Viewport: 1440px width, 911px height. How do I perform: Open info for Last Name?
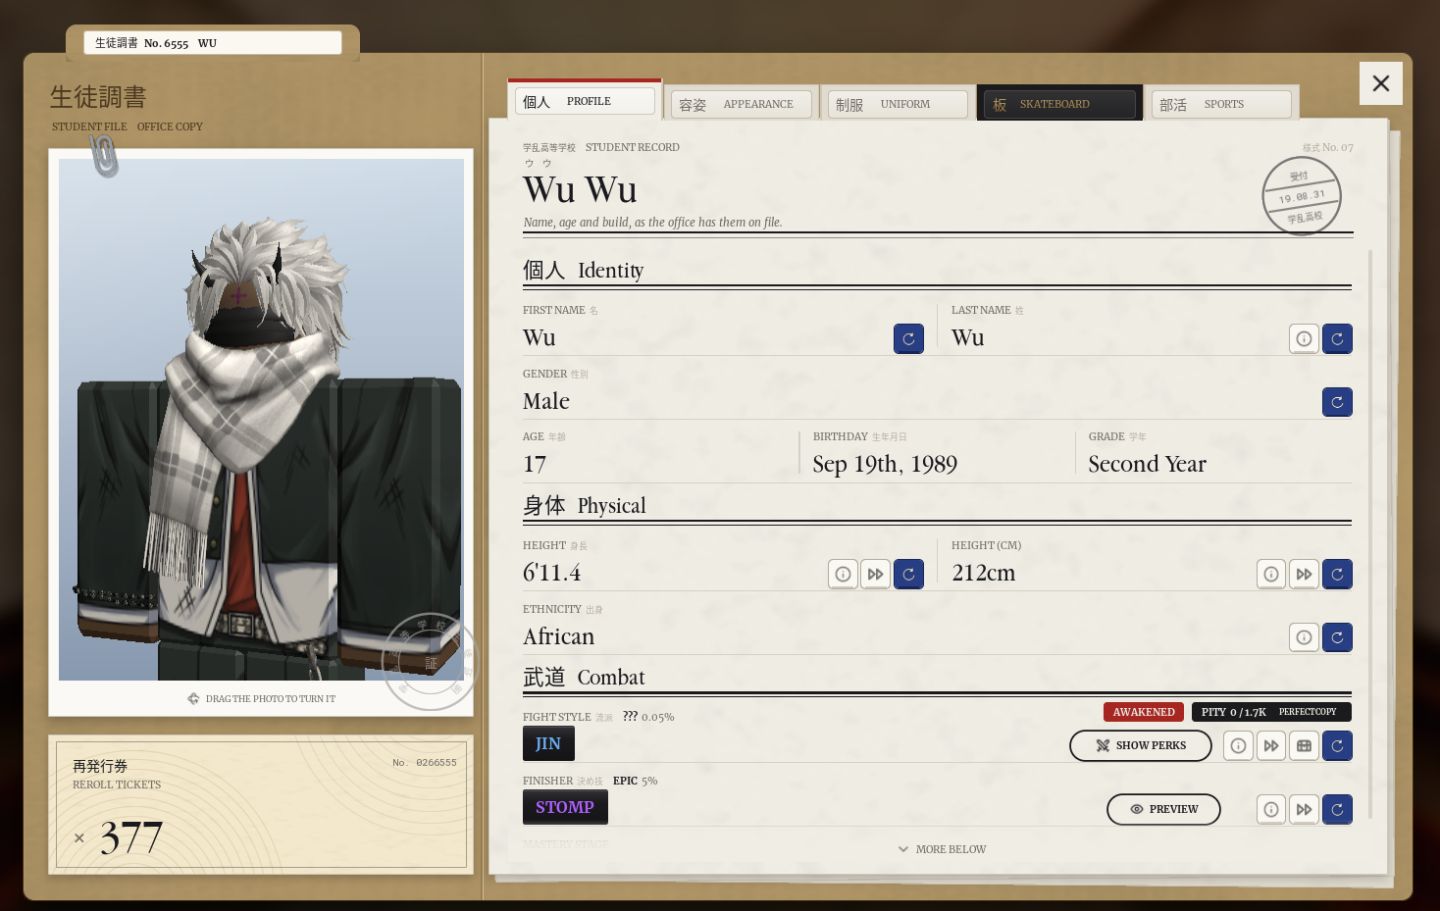1304,339
